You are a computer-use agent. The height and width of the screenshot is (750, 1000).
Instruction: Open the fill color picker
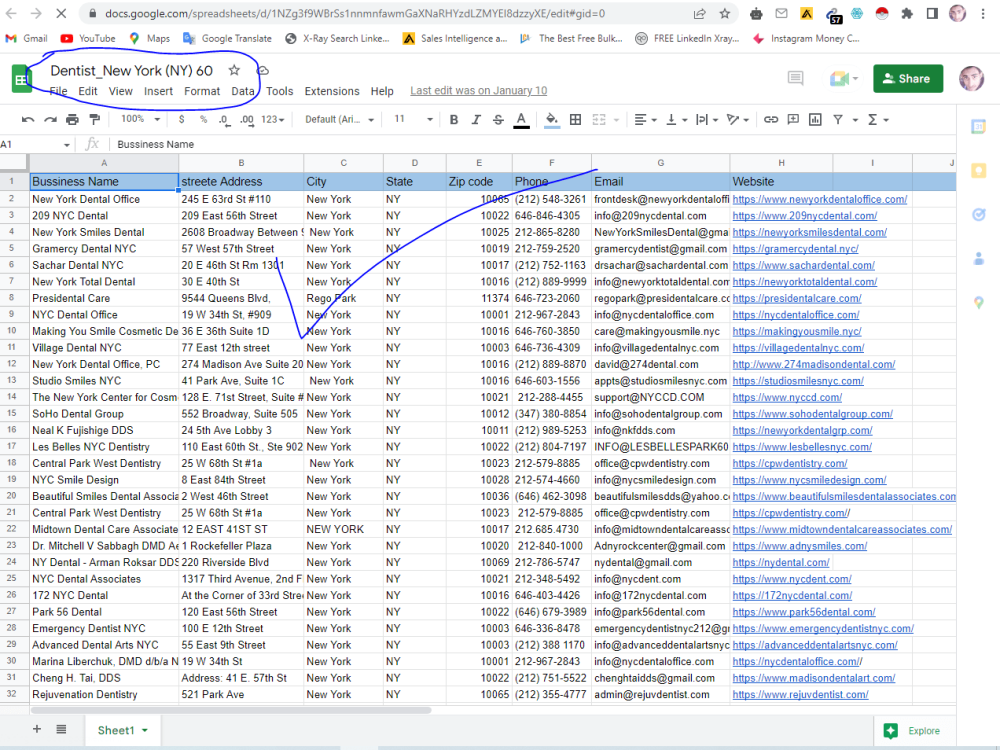tap(552, 120)
